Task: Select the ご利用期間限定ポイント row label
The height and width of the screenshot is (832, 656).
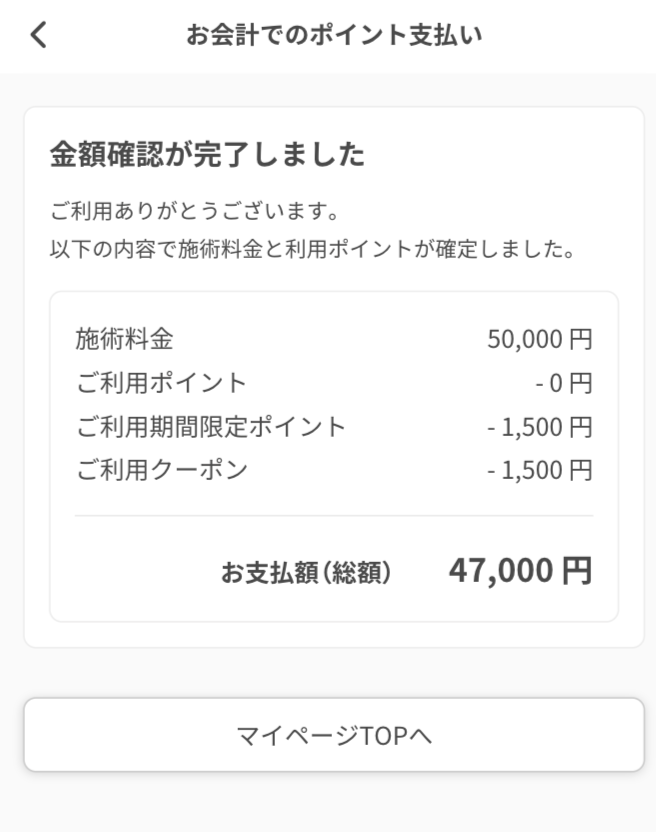Action: coord(211,427)
